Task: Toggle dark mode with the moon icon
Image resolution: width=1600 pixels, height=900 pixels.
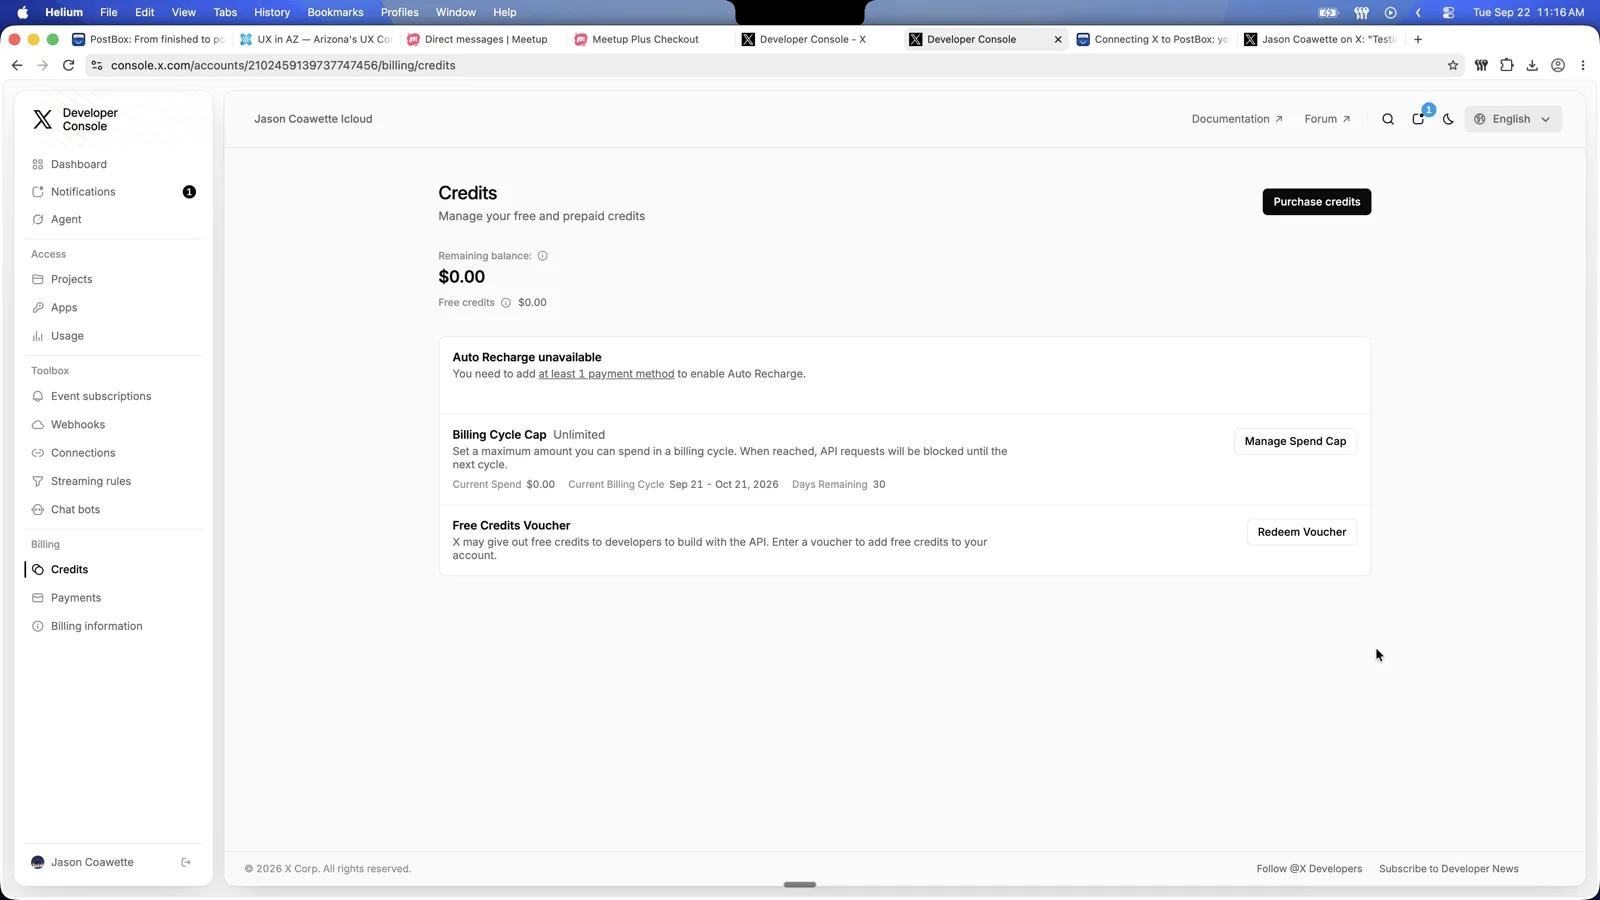Action: (1448, 119)
